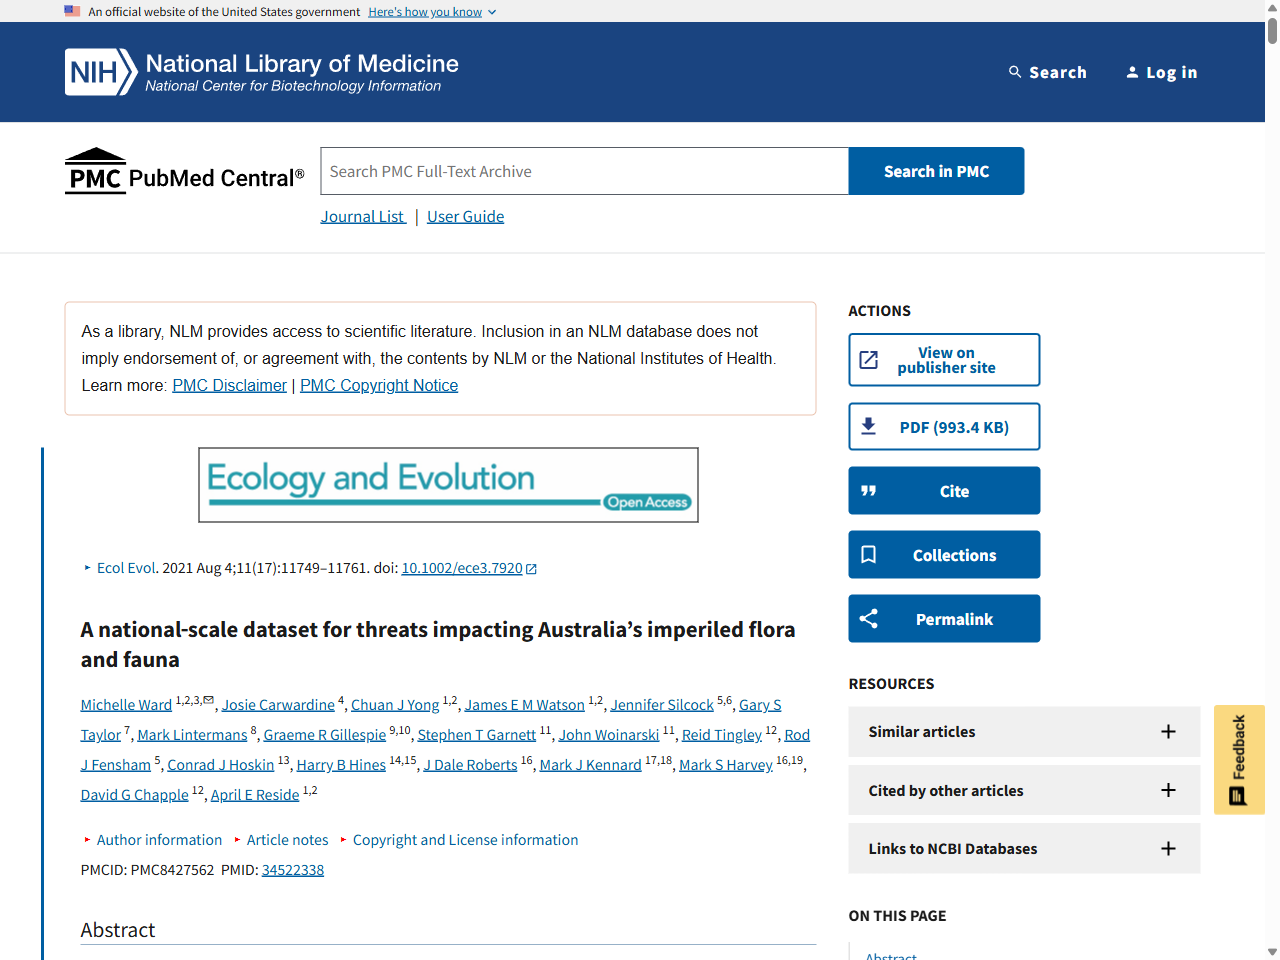
Task: Open the Feedback side tab
Action: [x=1239, y=760]
